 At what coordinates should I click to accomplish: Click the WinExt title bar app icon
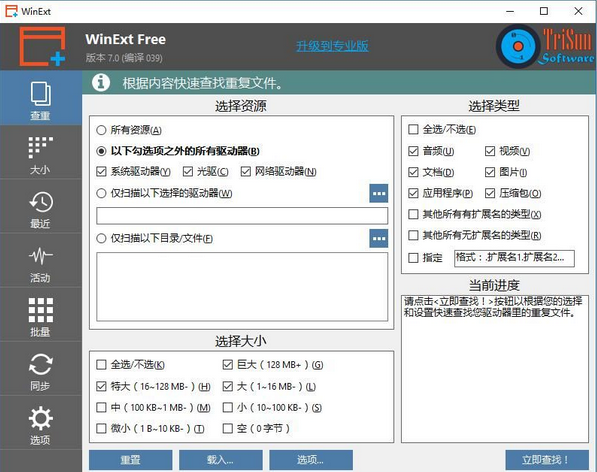[11, 11]
